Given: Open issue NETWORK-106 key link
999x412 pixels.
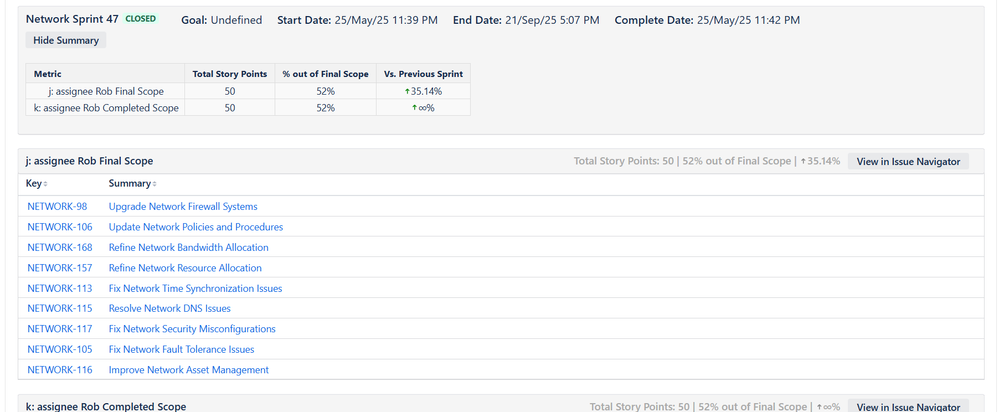Looking at the screenshot, I should [x=59, y=227].
